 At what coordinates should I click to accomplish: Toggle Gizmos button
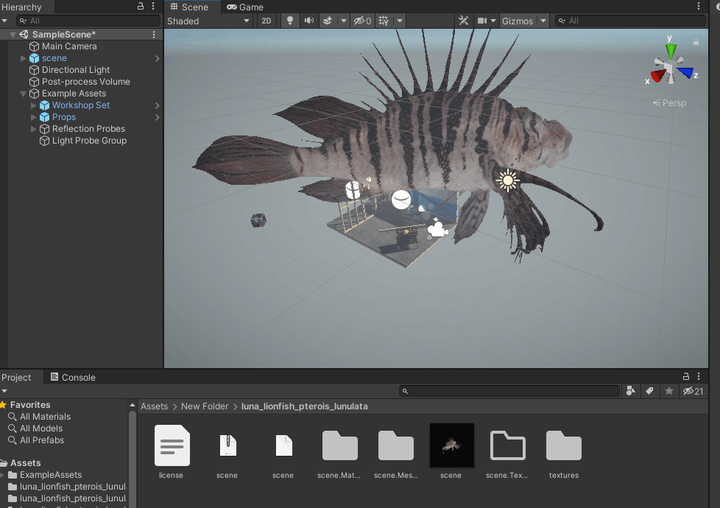[518, 21]
